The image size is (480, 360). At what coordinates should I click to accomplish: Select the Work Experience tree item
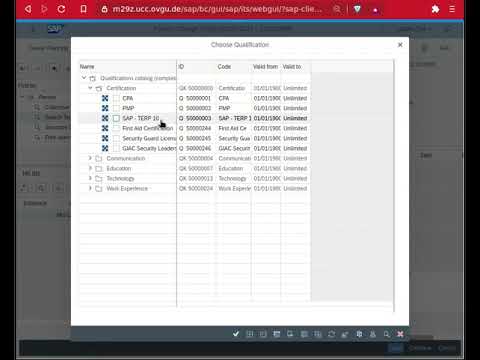[x=127, y=189]
